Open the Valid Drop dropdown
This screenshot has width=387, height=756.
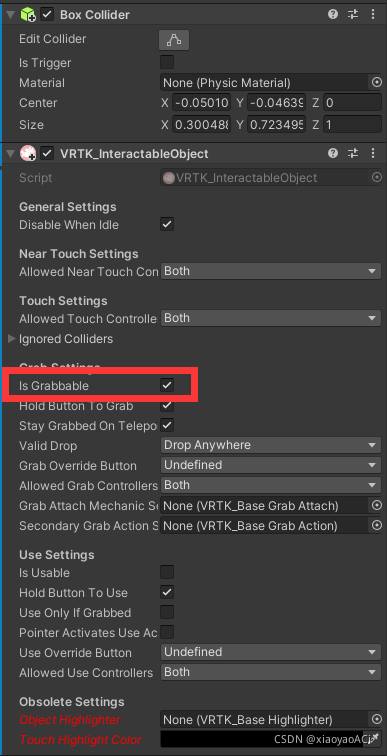pyautogui.click(x=270, y=445)
